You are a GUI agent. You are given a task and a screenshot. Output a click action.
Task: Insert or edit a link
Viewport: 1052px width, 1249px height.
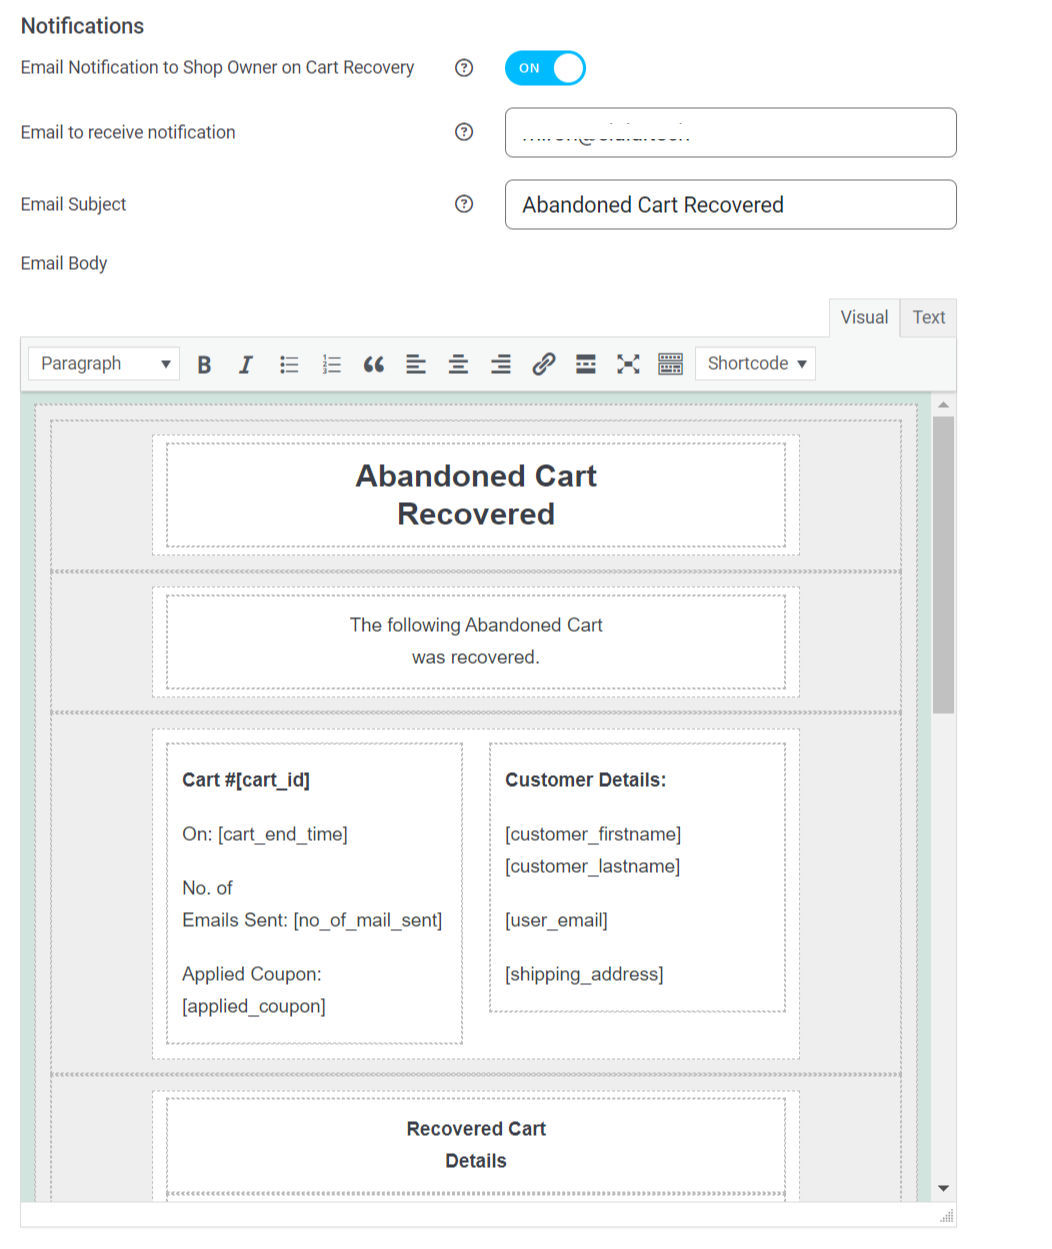544,364
